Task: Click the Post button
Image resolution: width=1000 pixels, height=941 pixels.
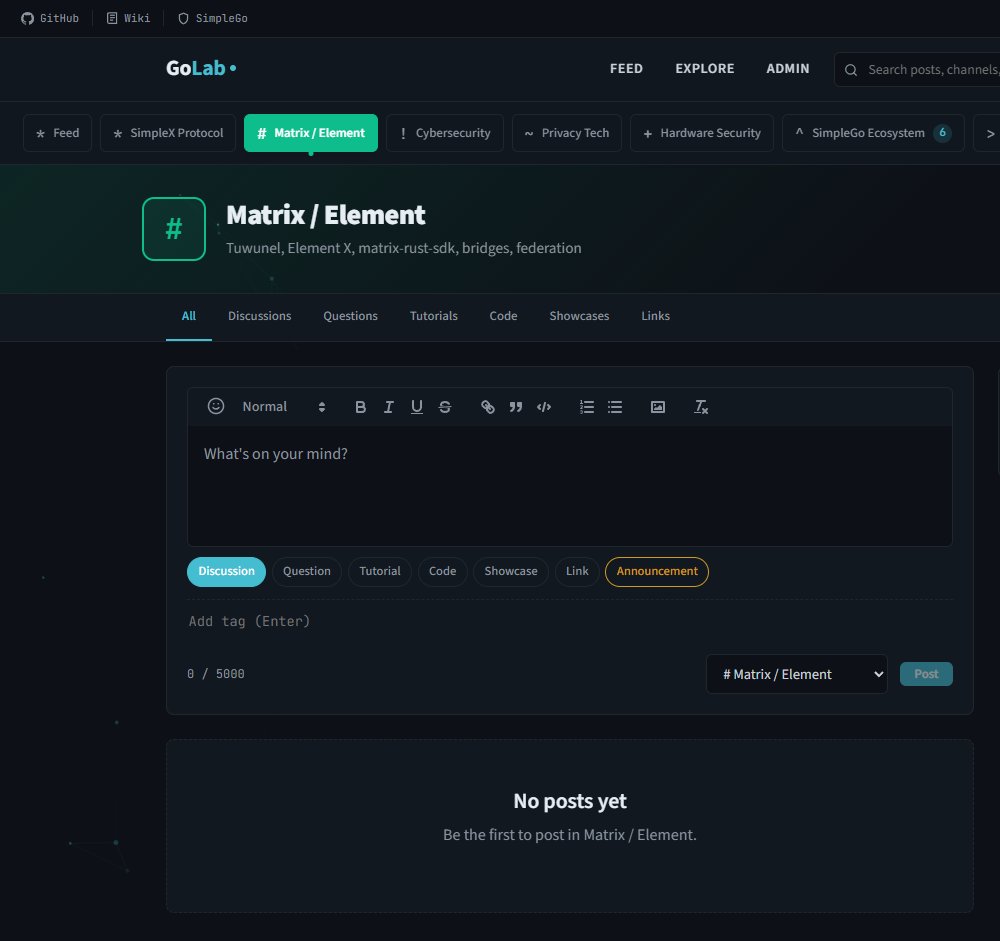Action: (926, 674)
